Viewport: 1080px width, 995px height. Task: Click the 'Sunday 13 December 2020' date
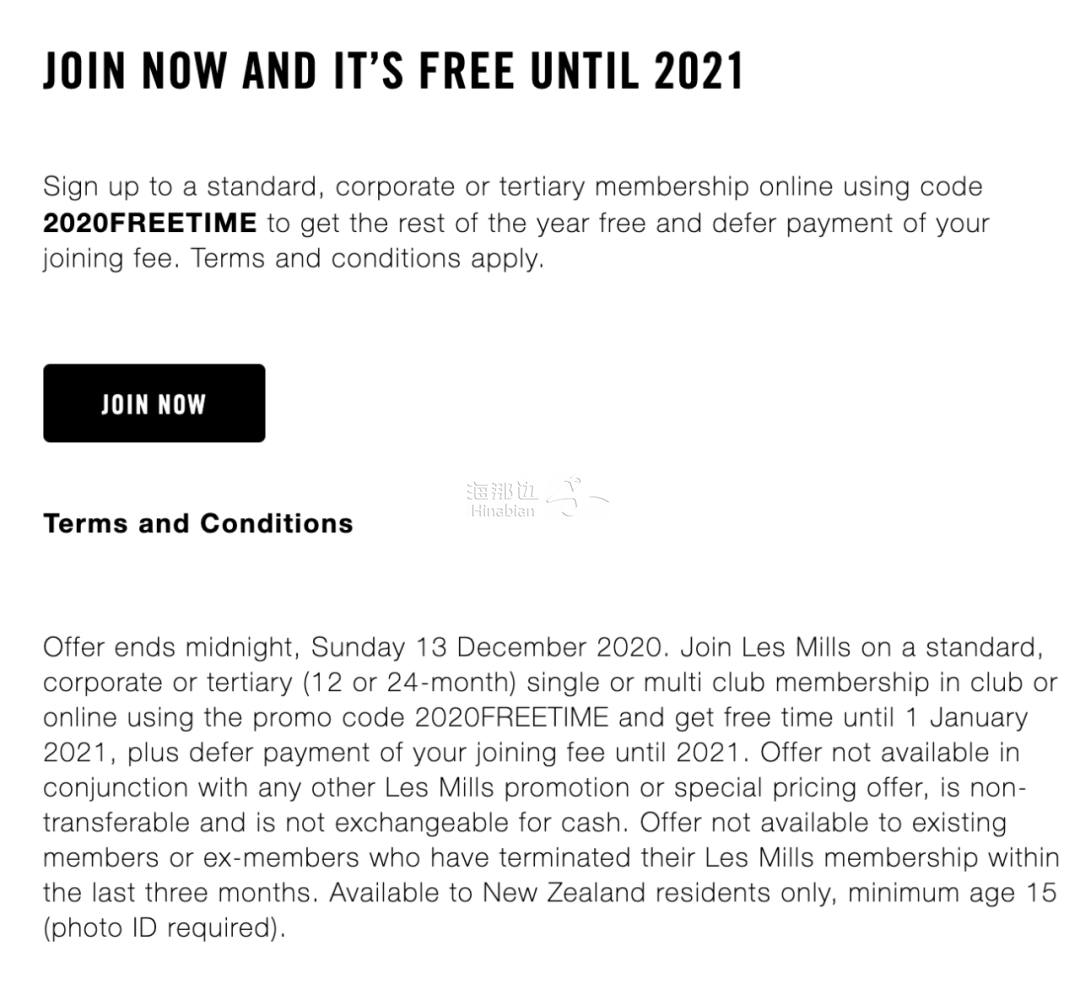(486, 647)
